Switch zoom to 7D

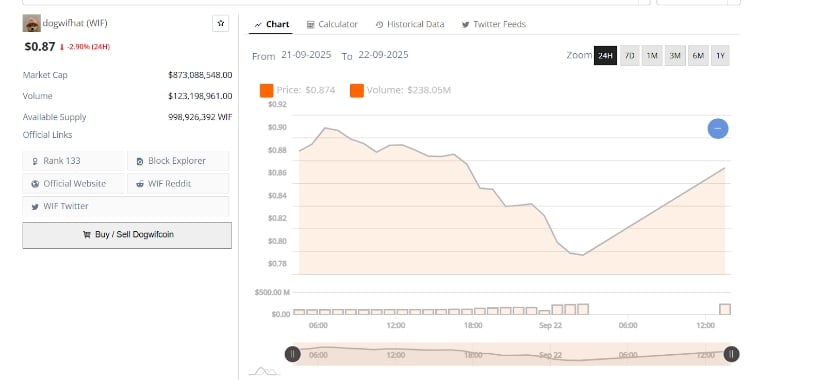pos(630,55)
